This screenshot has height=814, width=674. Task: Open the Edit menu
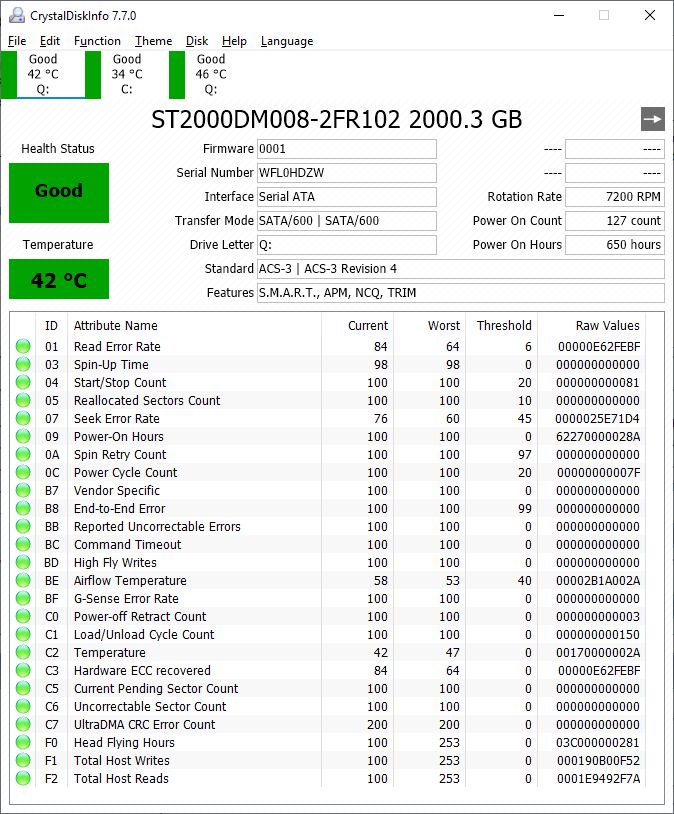(50, 41)
